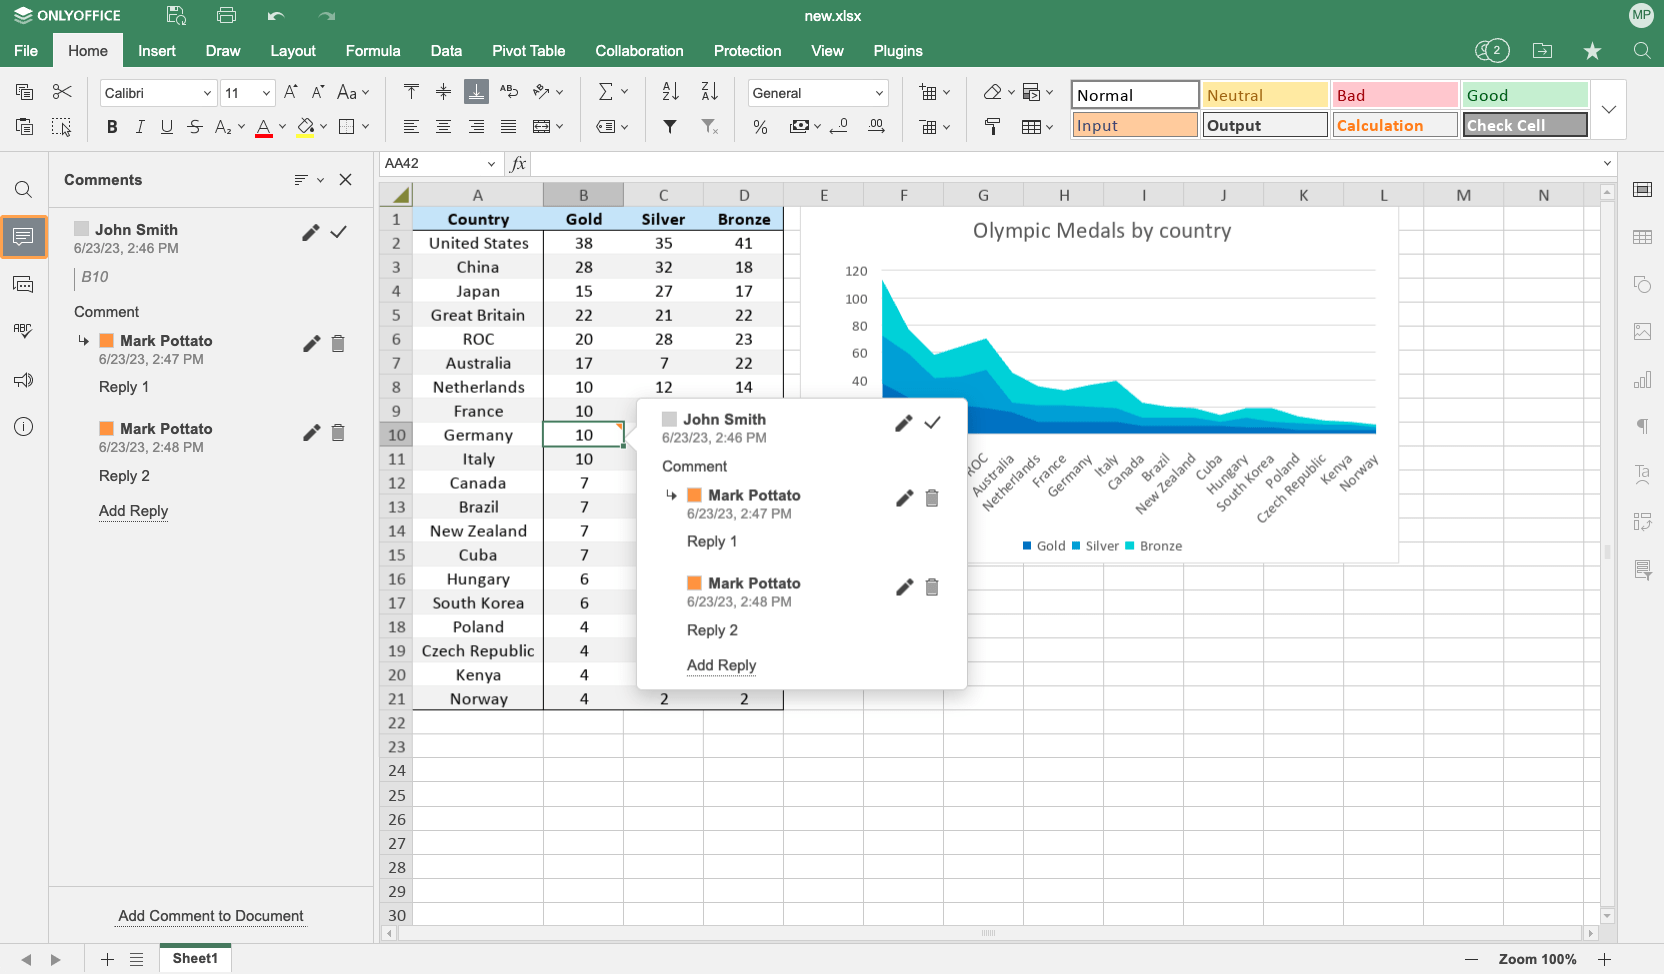Resolve John Smith's comment in popup

[933, 423]
